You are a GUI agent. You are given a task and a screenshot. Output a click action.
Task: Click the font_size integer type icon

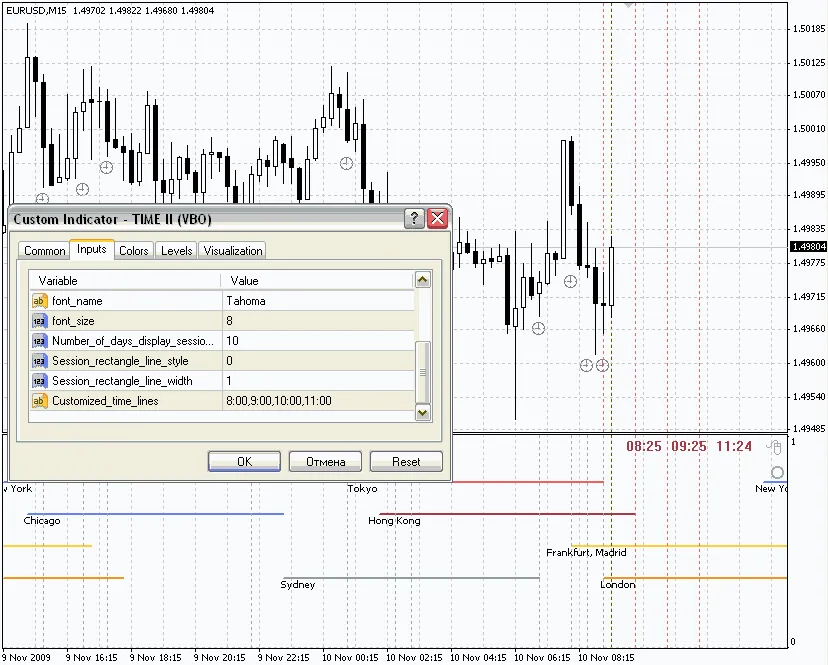[40, 321]
